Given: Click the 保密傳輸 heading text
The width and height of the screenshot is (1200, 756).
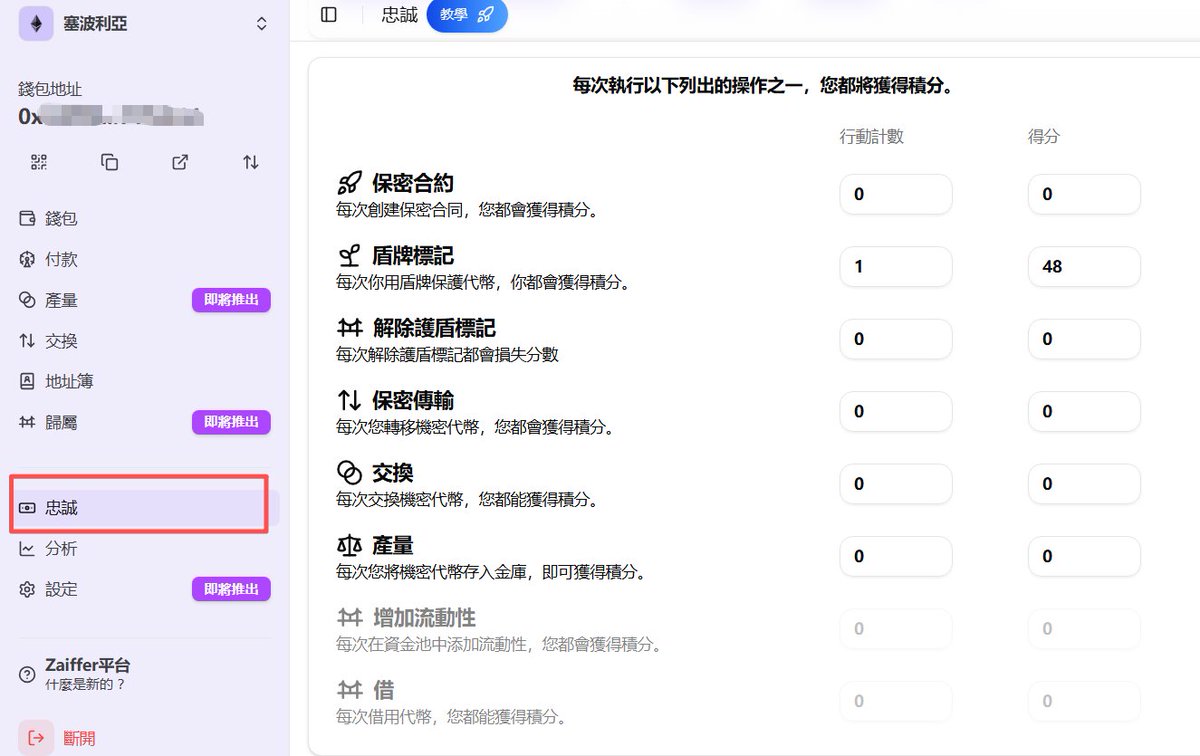Looking at the screenshot, I should pos(413,400).
